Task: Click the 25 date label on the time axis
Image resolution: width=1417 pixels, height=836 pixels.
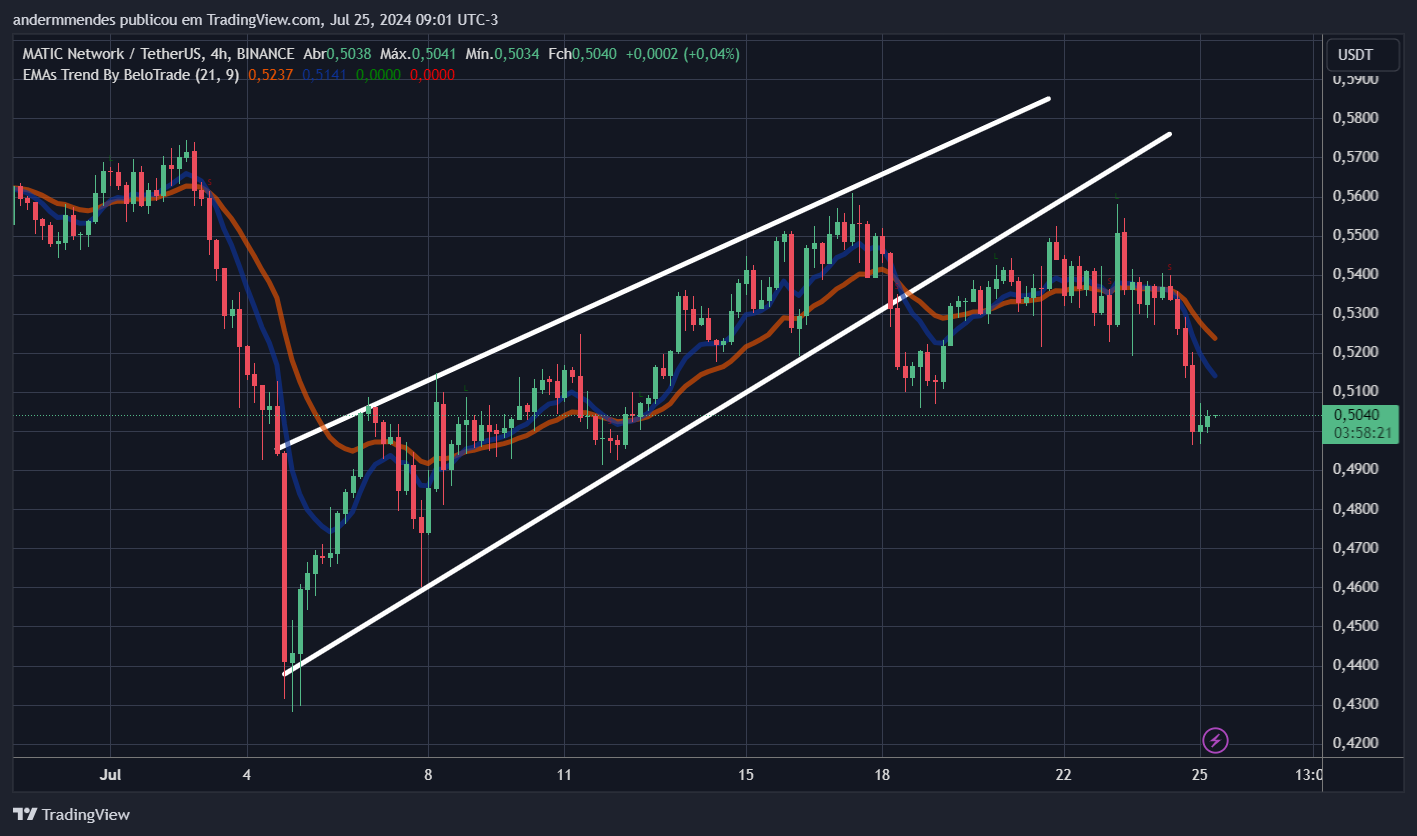Action: click(1201, 775)
